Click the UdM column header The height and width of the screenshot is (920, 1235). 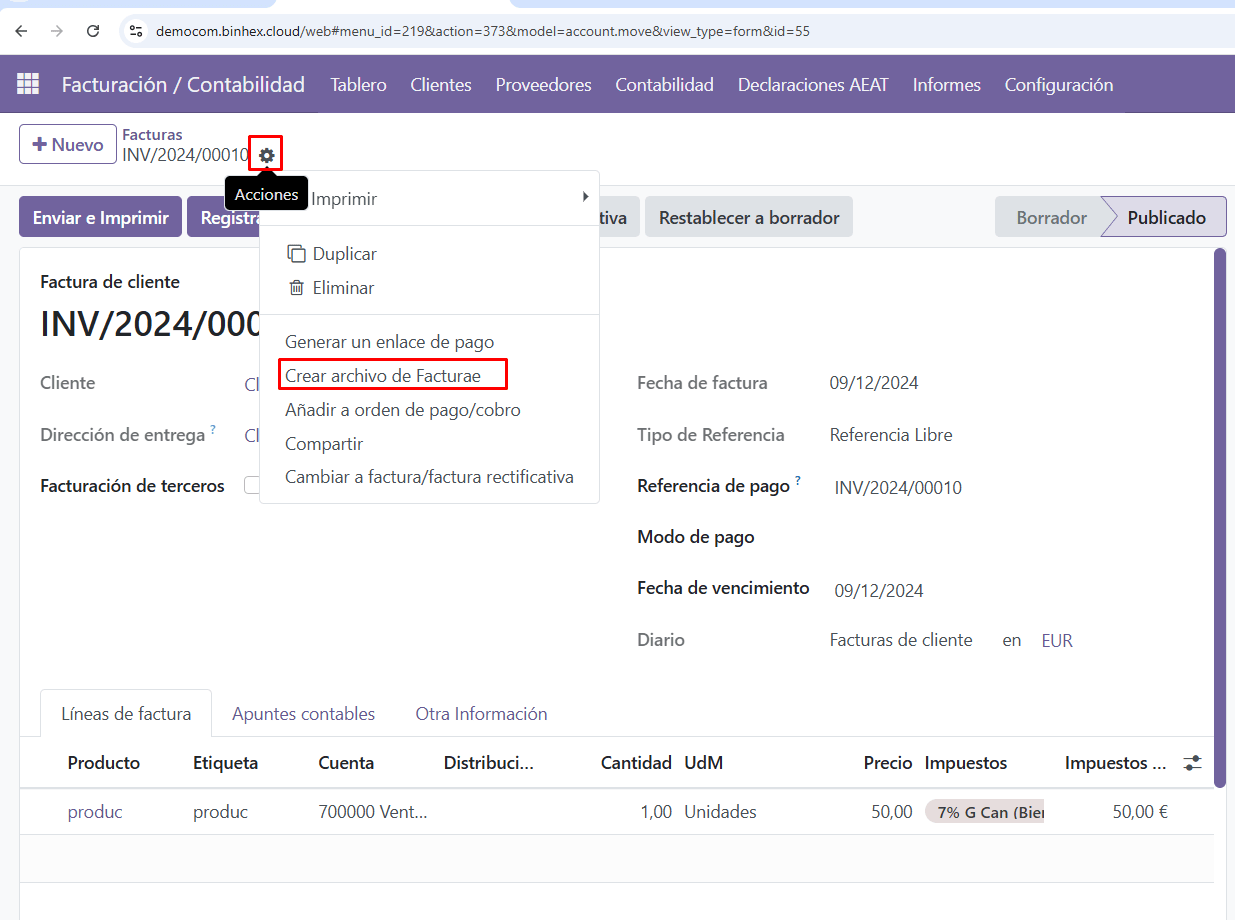coord(703,763)
